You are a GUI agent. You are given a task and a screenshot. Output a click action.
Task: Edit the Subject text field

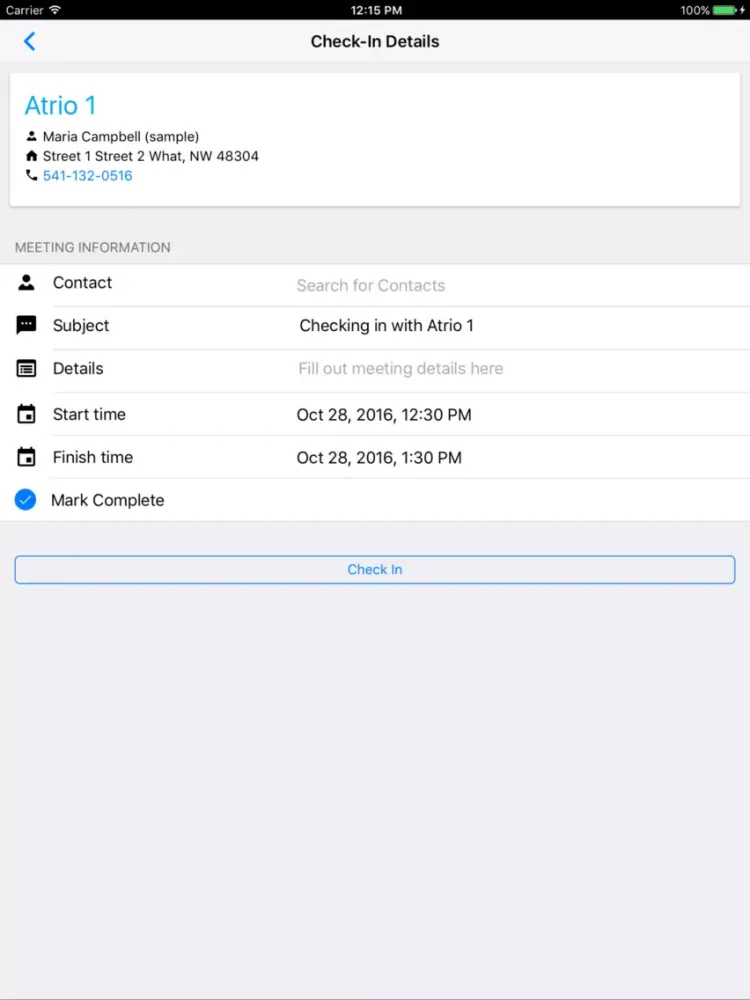coord(386,326)
